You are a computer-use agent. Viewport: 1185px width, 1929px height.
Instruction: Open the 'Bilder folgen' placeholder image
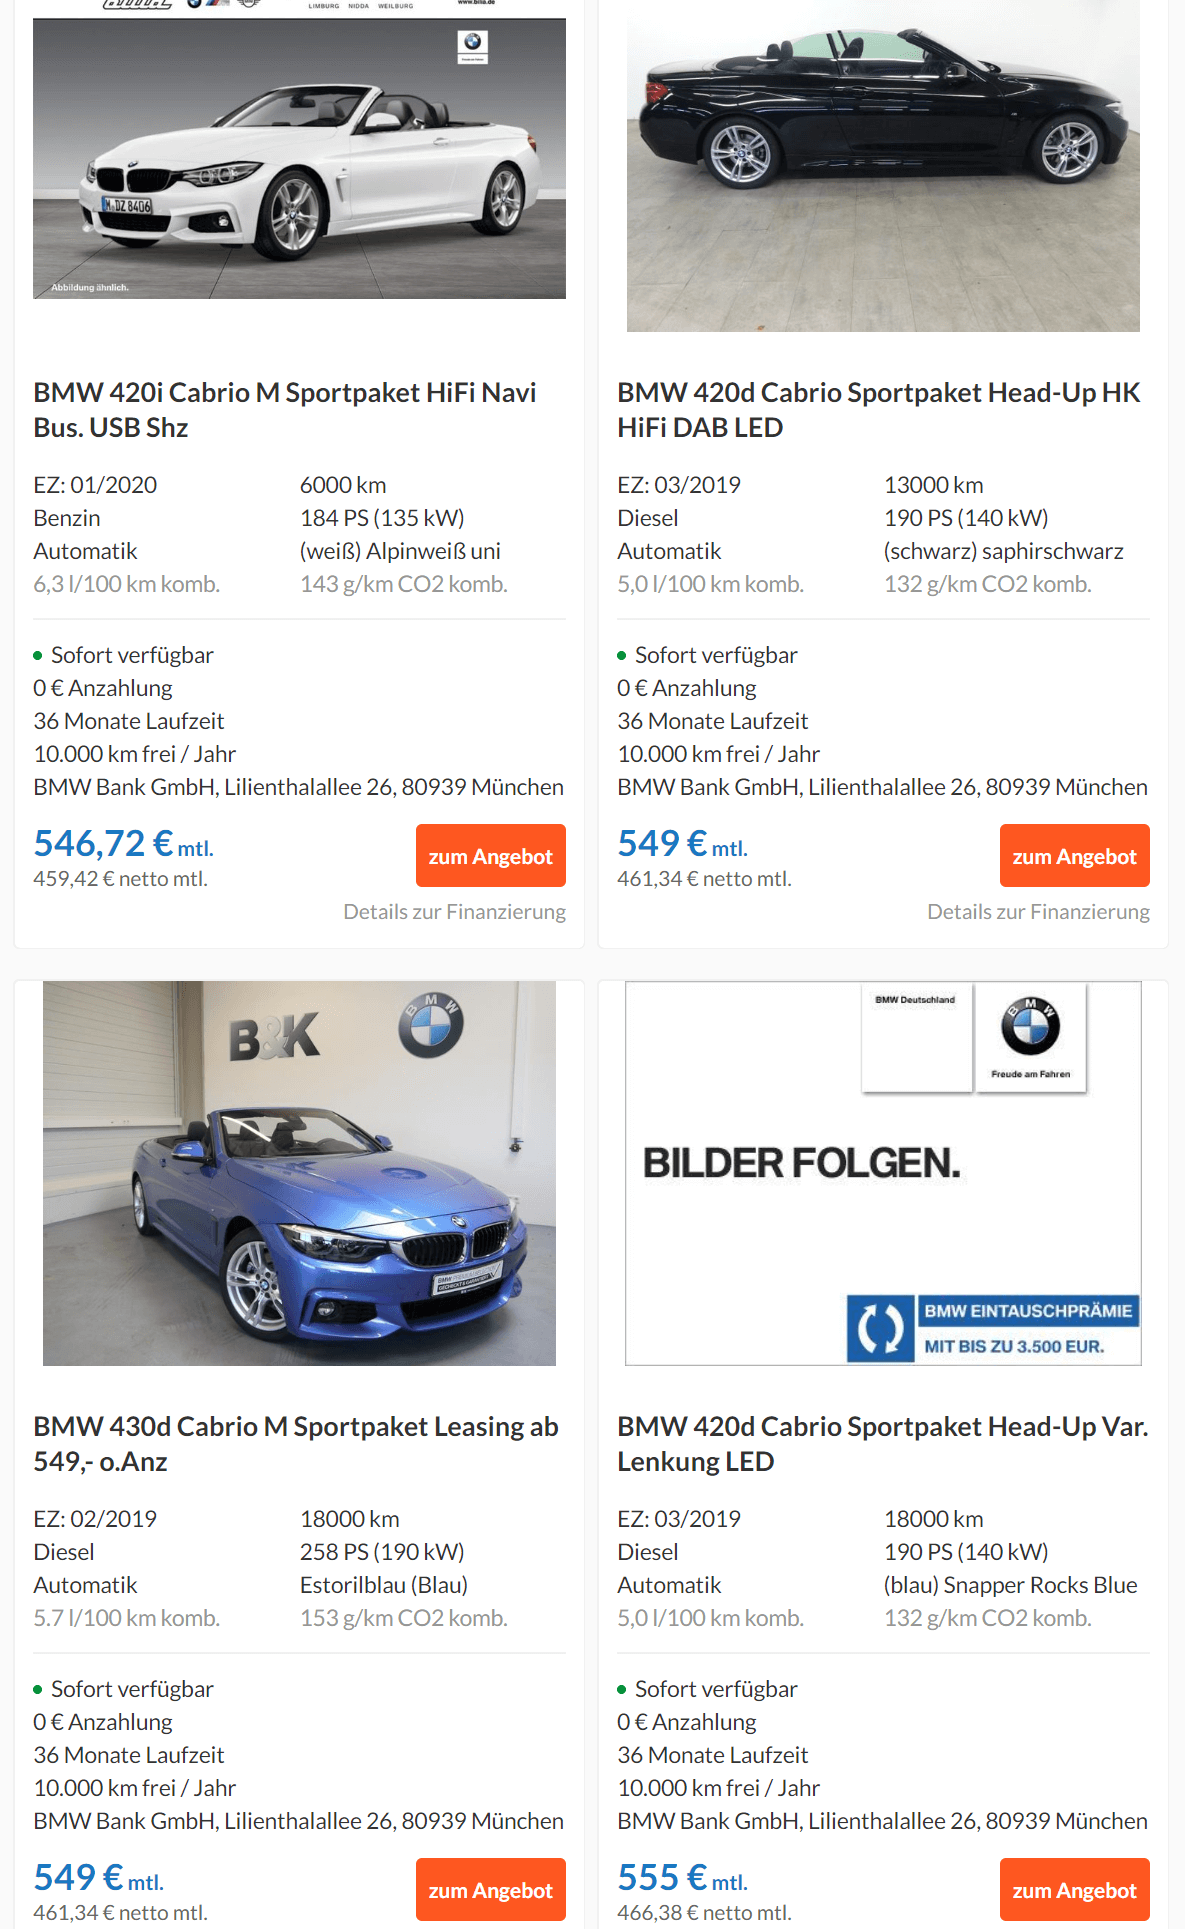point(883,1173)
